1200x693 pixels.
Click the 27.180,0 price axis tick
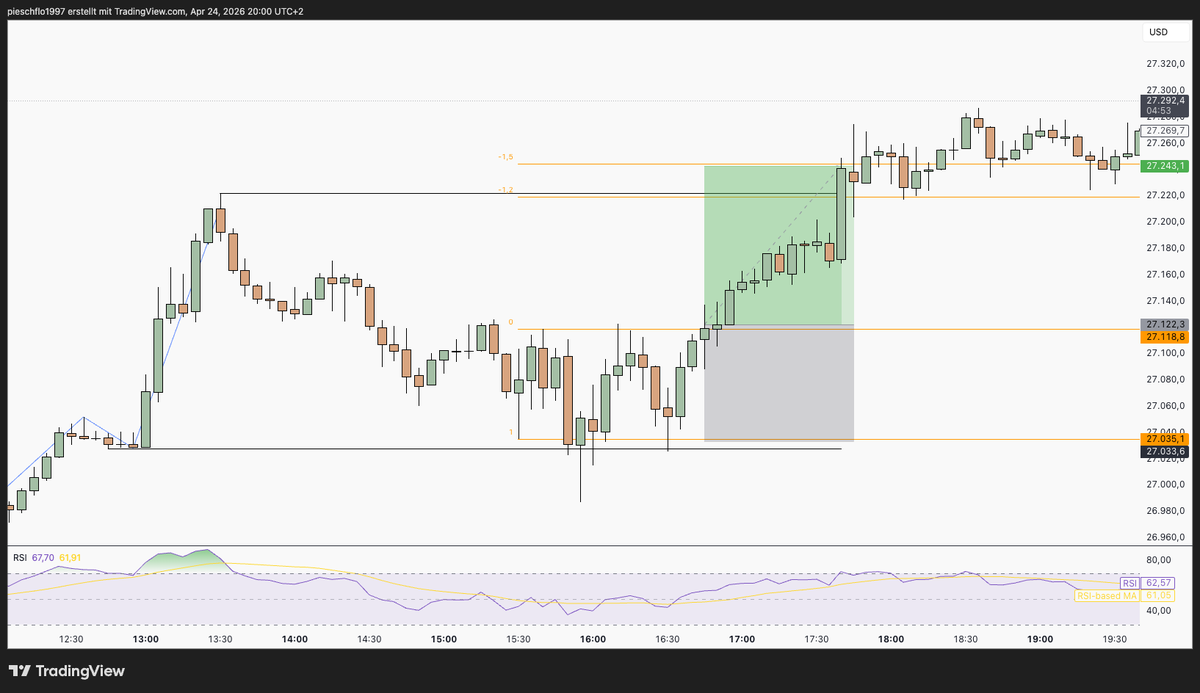(1166, 248)
